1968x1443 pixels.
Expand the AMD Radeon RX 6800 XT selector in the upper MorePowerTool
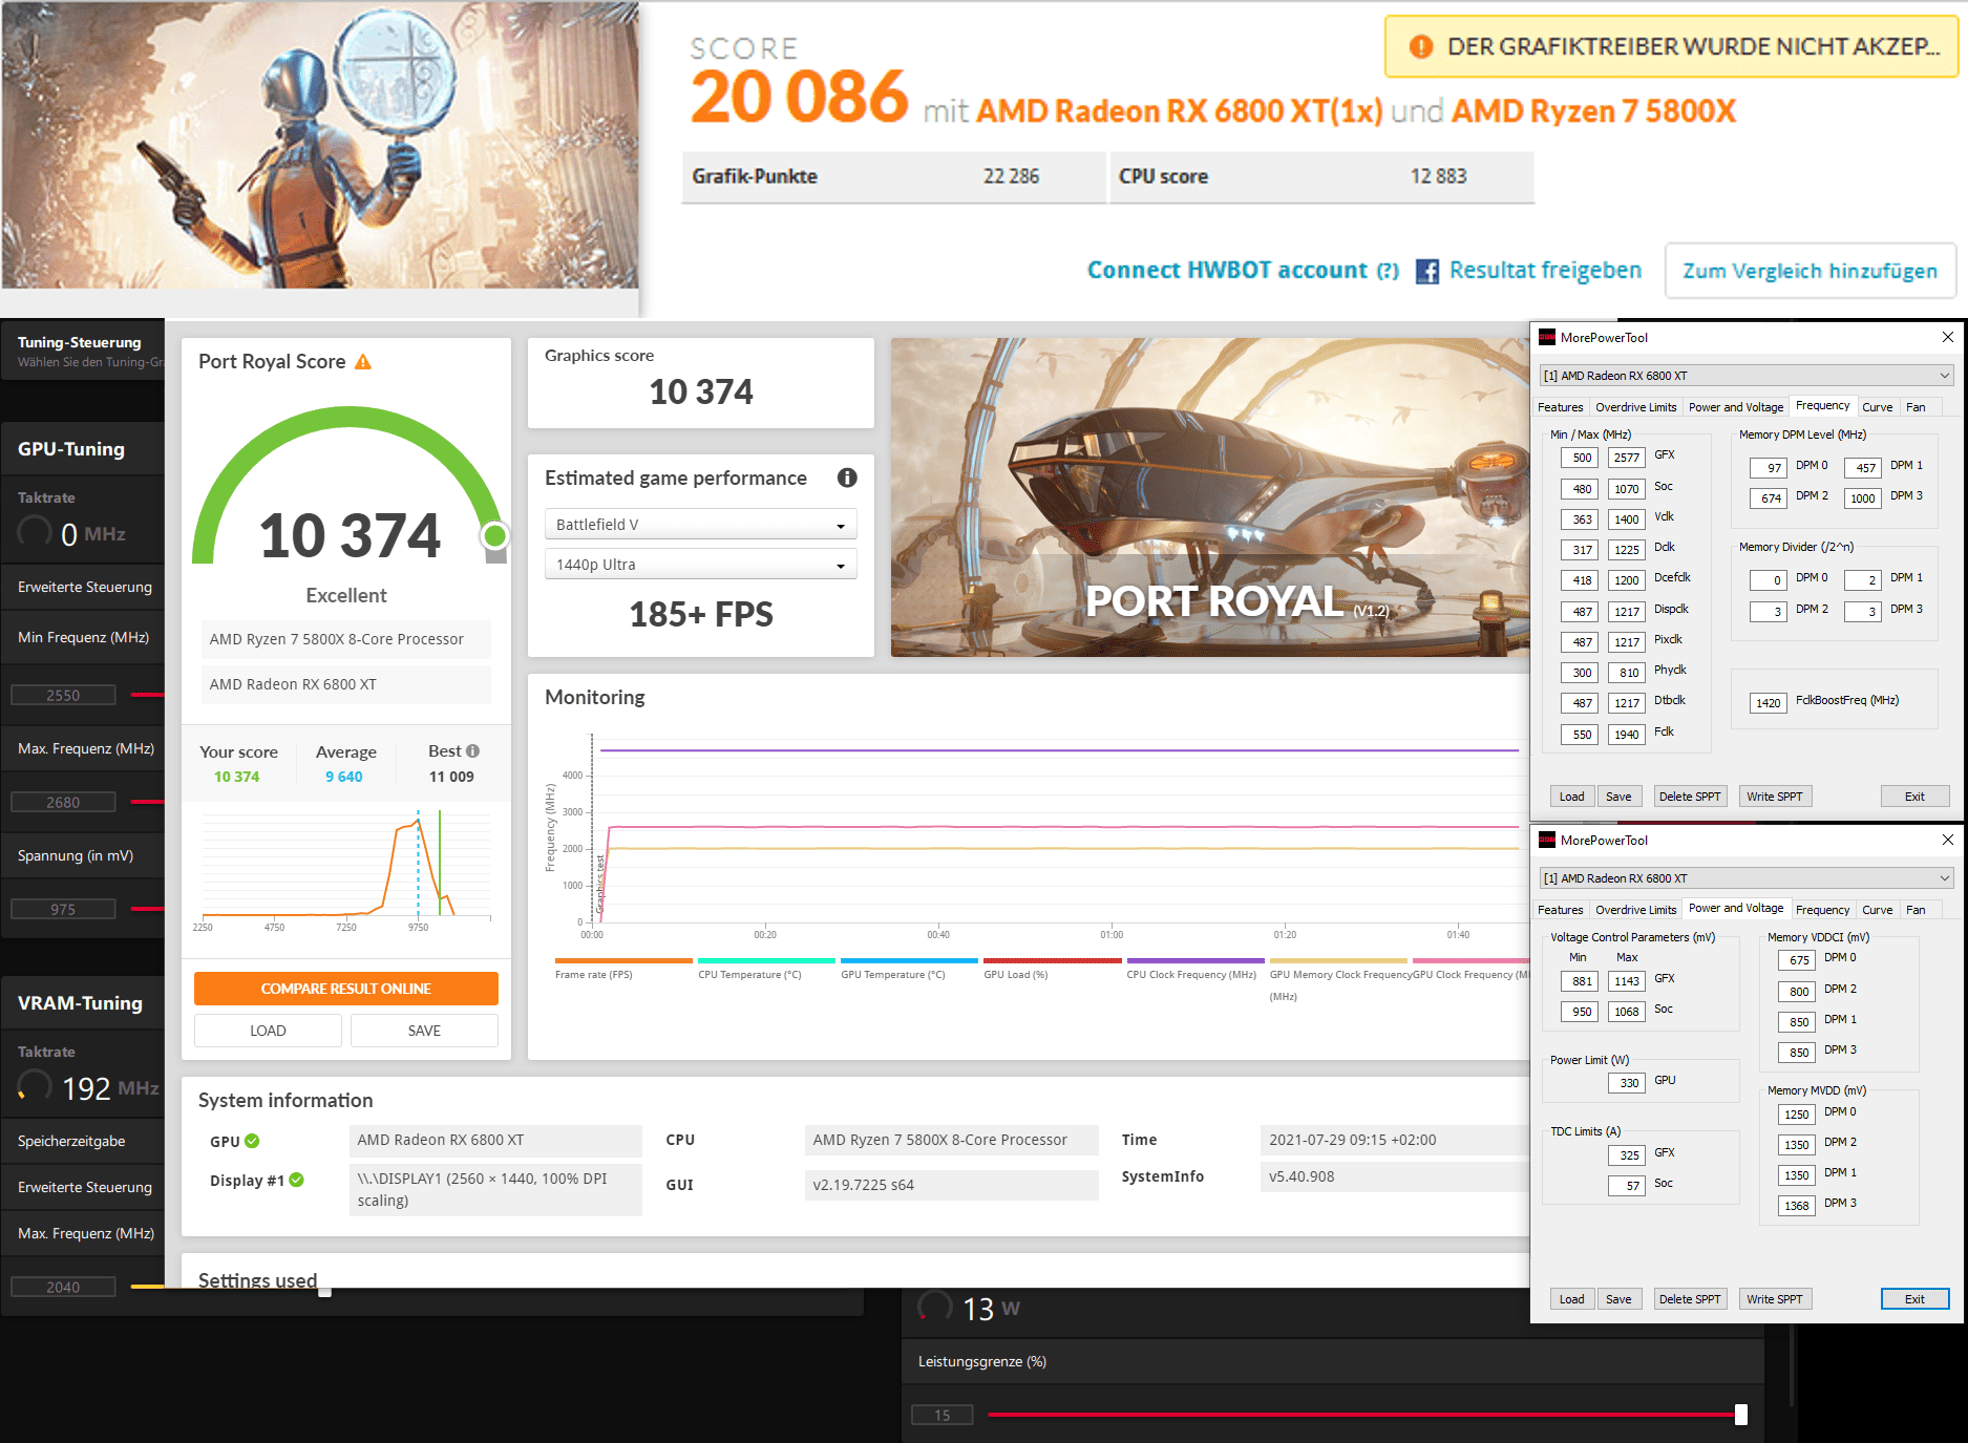tap(1745, 376)
